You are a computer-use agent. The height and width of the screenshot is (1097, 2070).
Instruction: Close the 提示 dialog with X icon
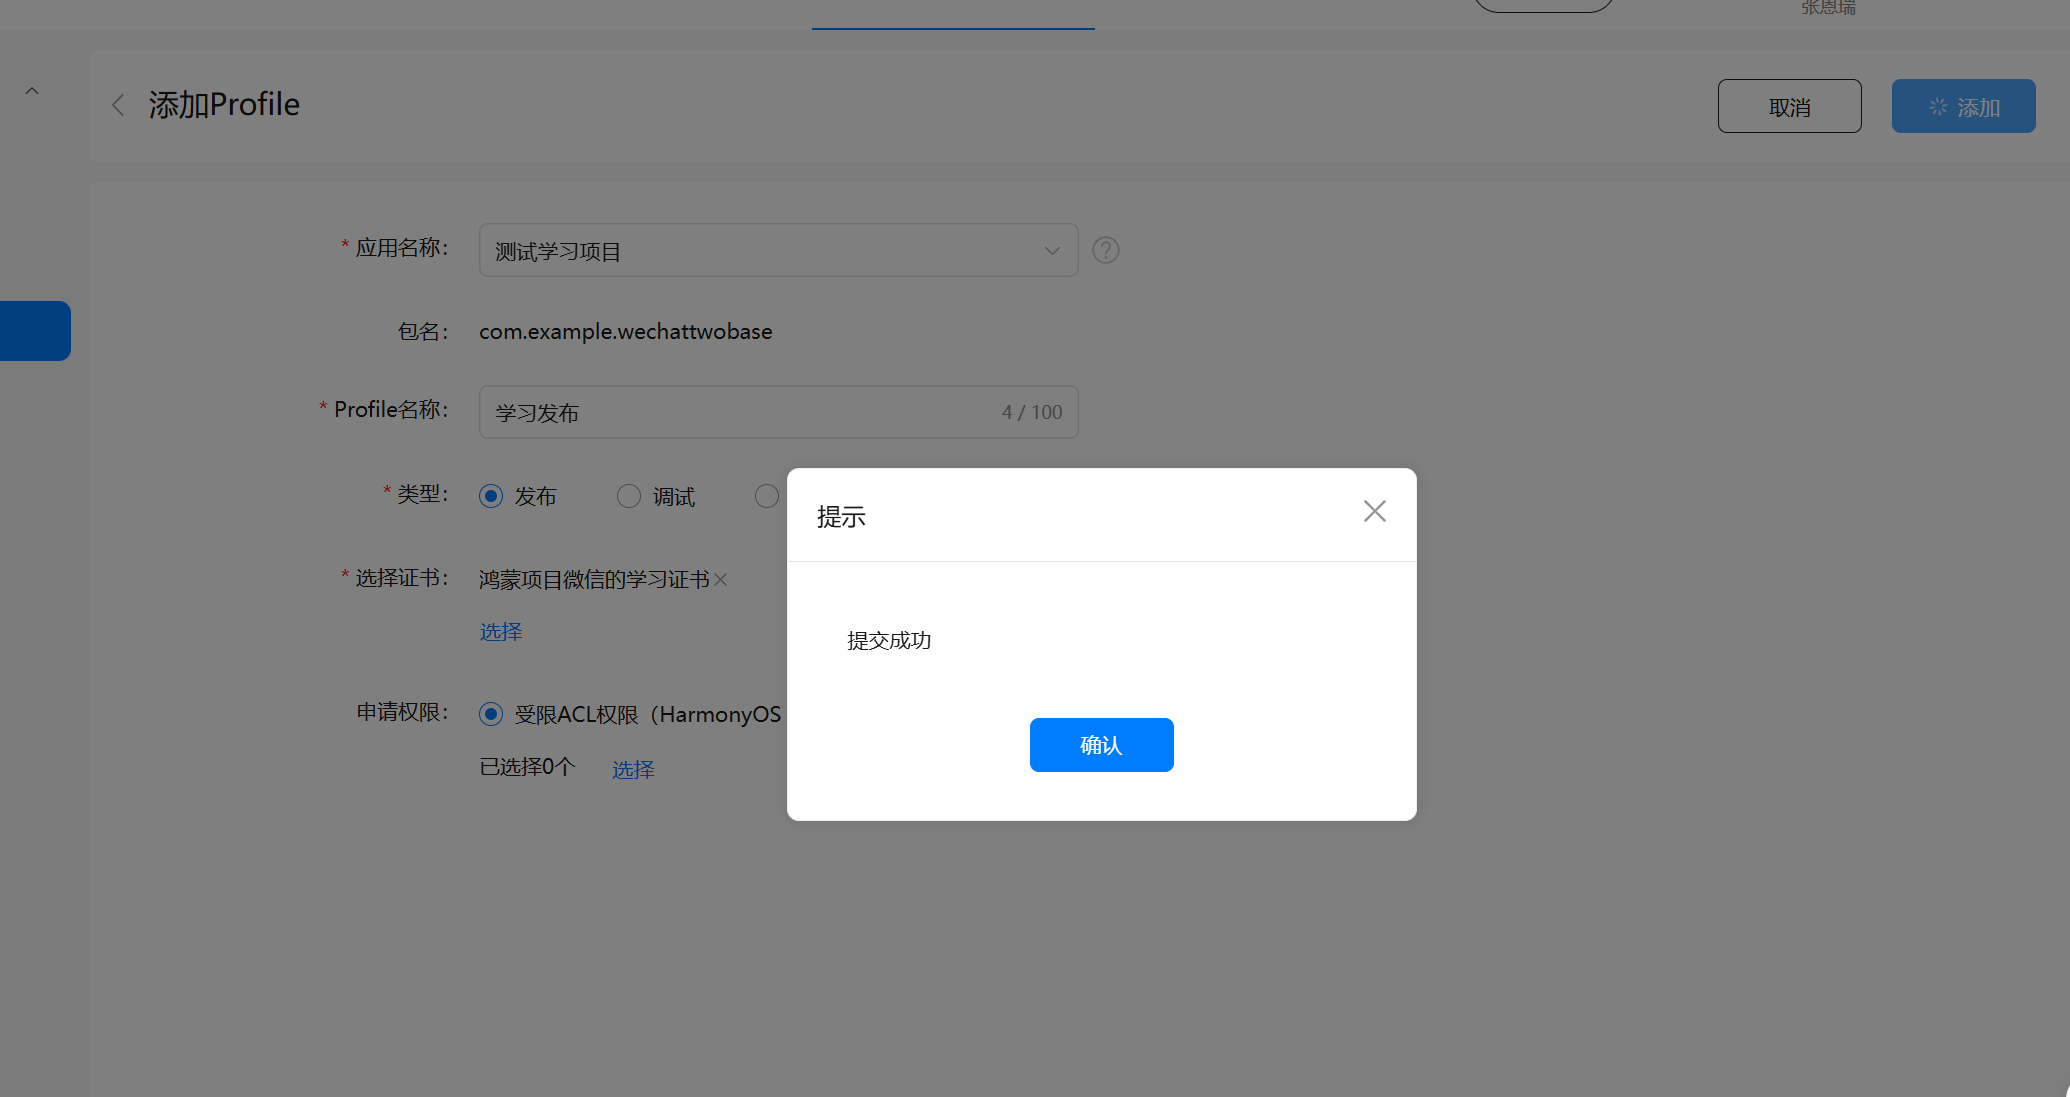pos(1374,512)
